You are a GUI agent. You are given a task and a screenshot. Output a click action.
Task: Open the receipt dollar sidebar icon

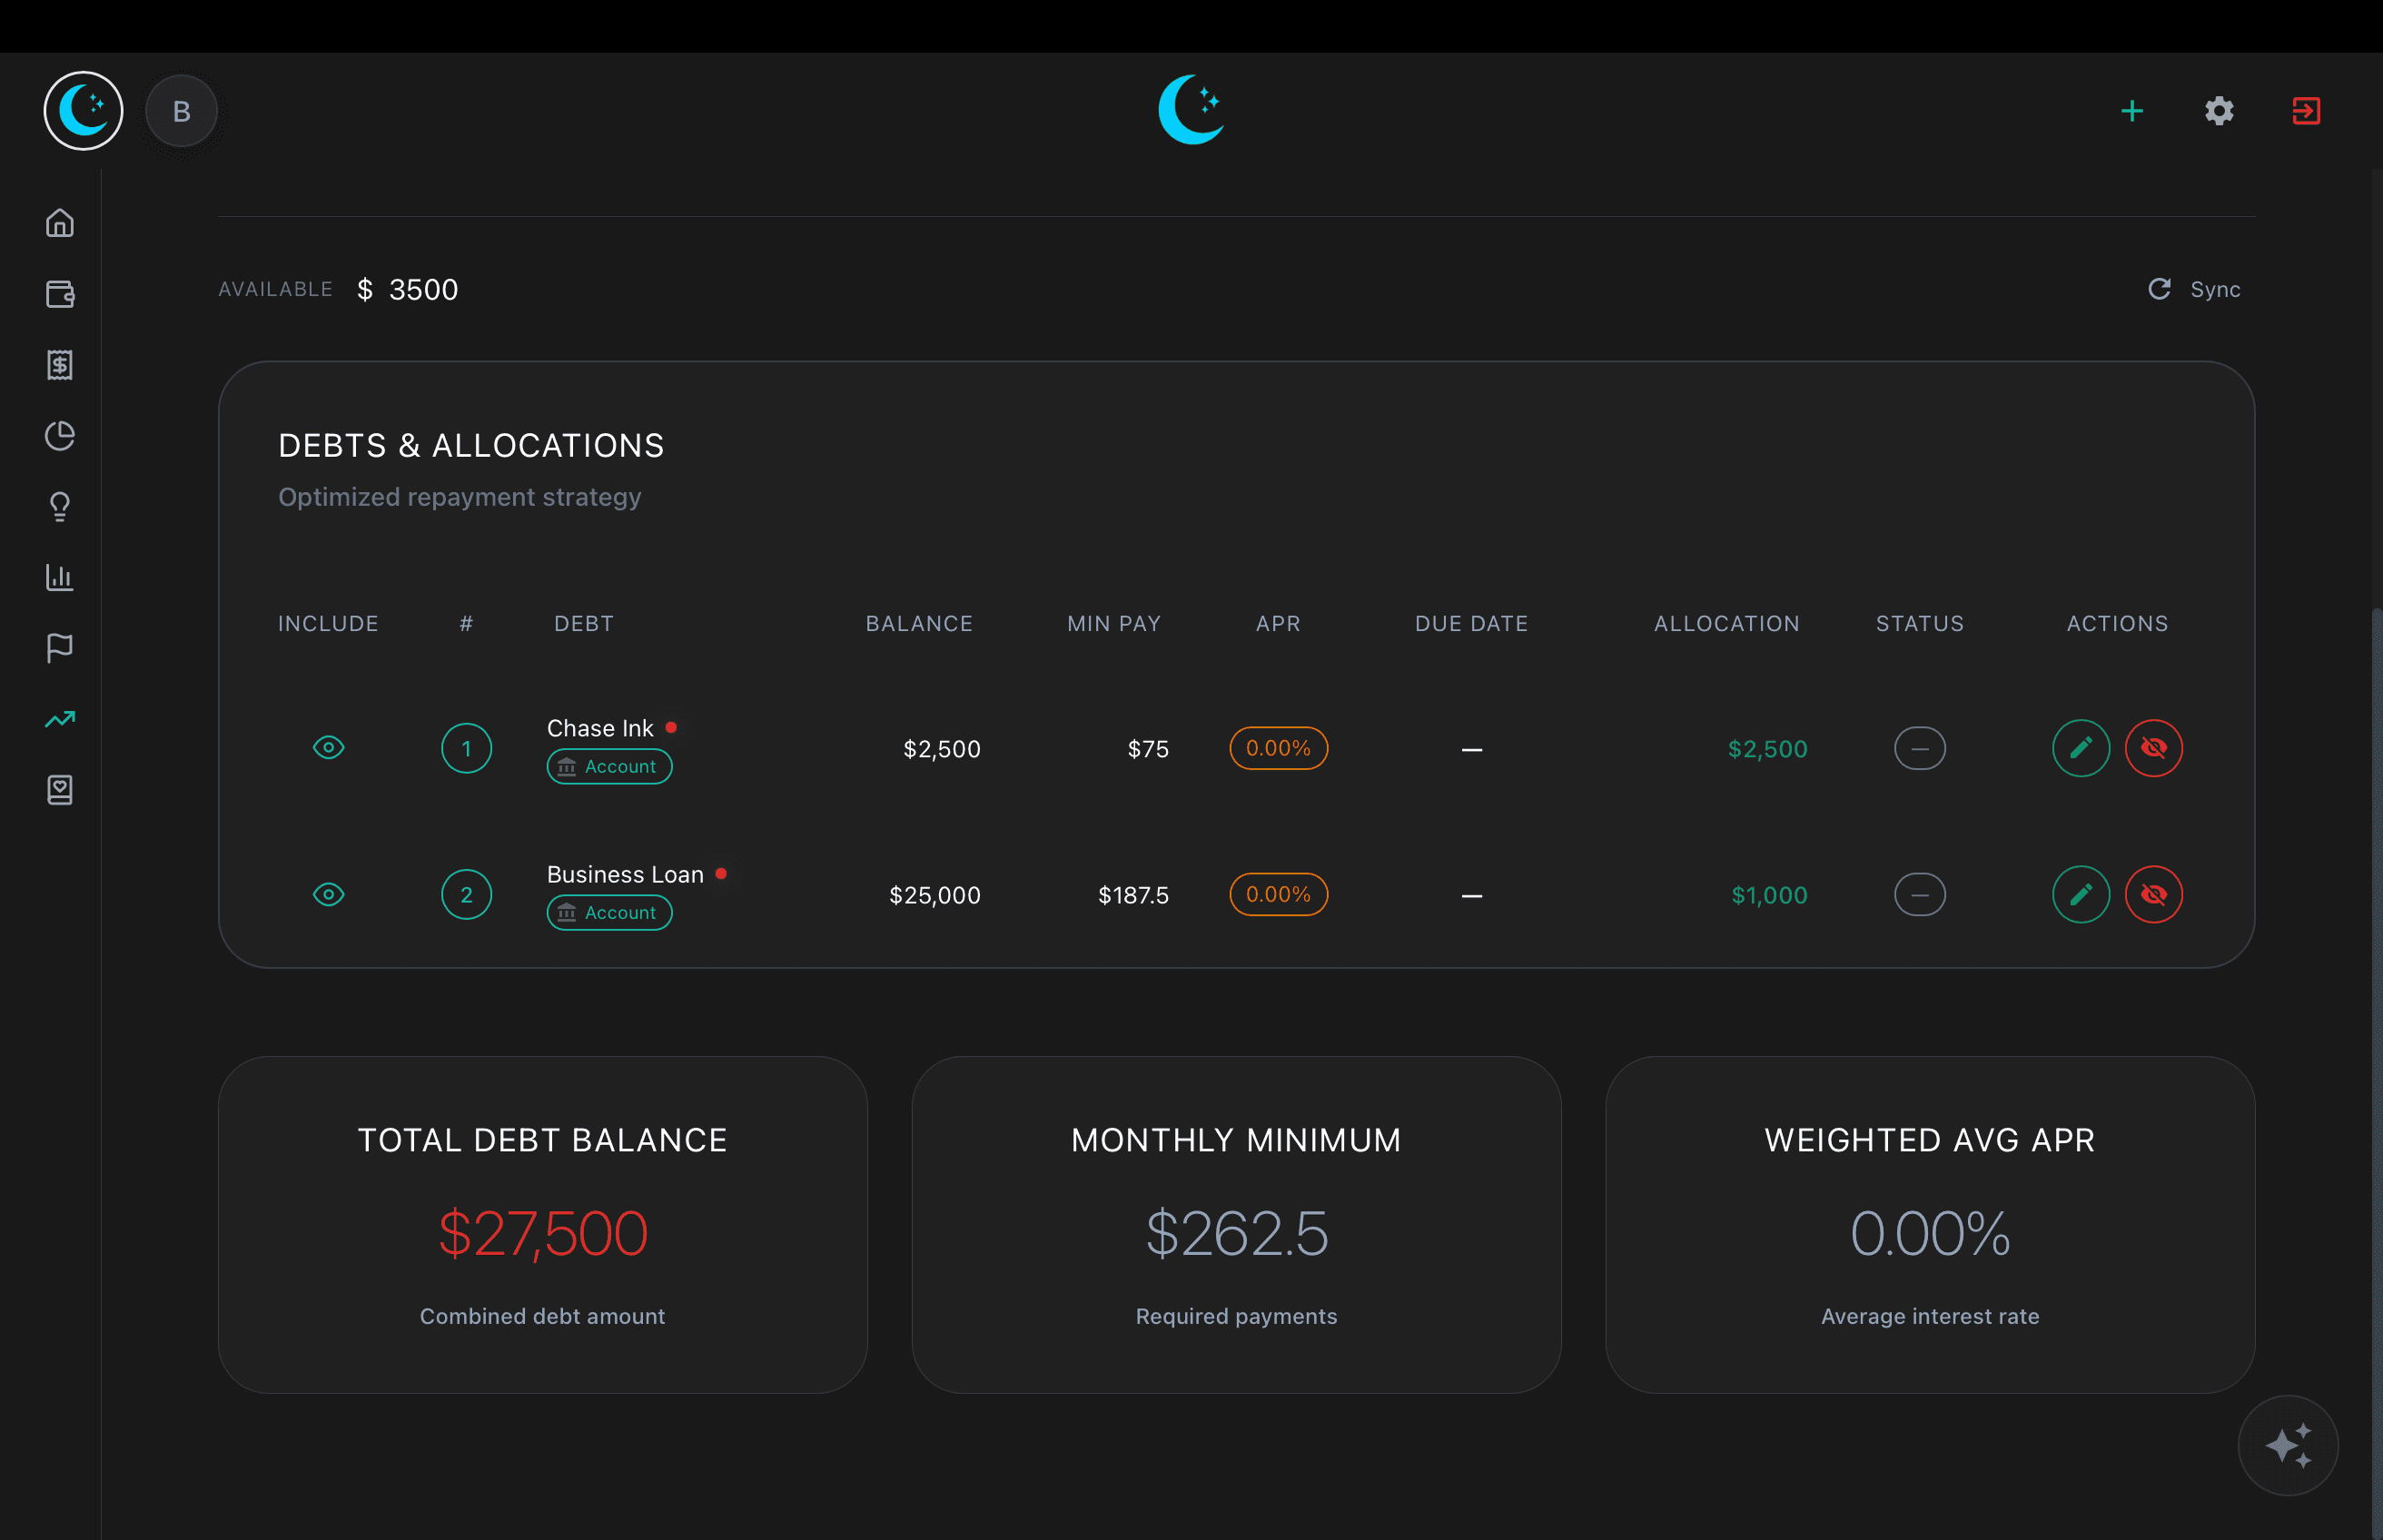click(60, 365)
